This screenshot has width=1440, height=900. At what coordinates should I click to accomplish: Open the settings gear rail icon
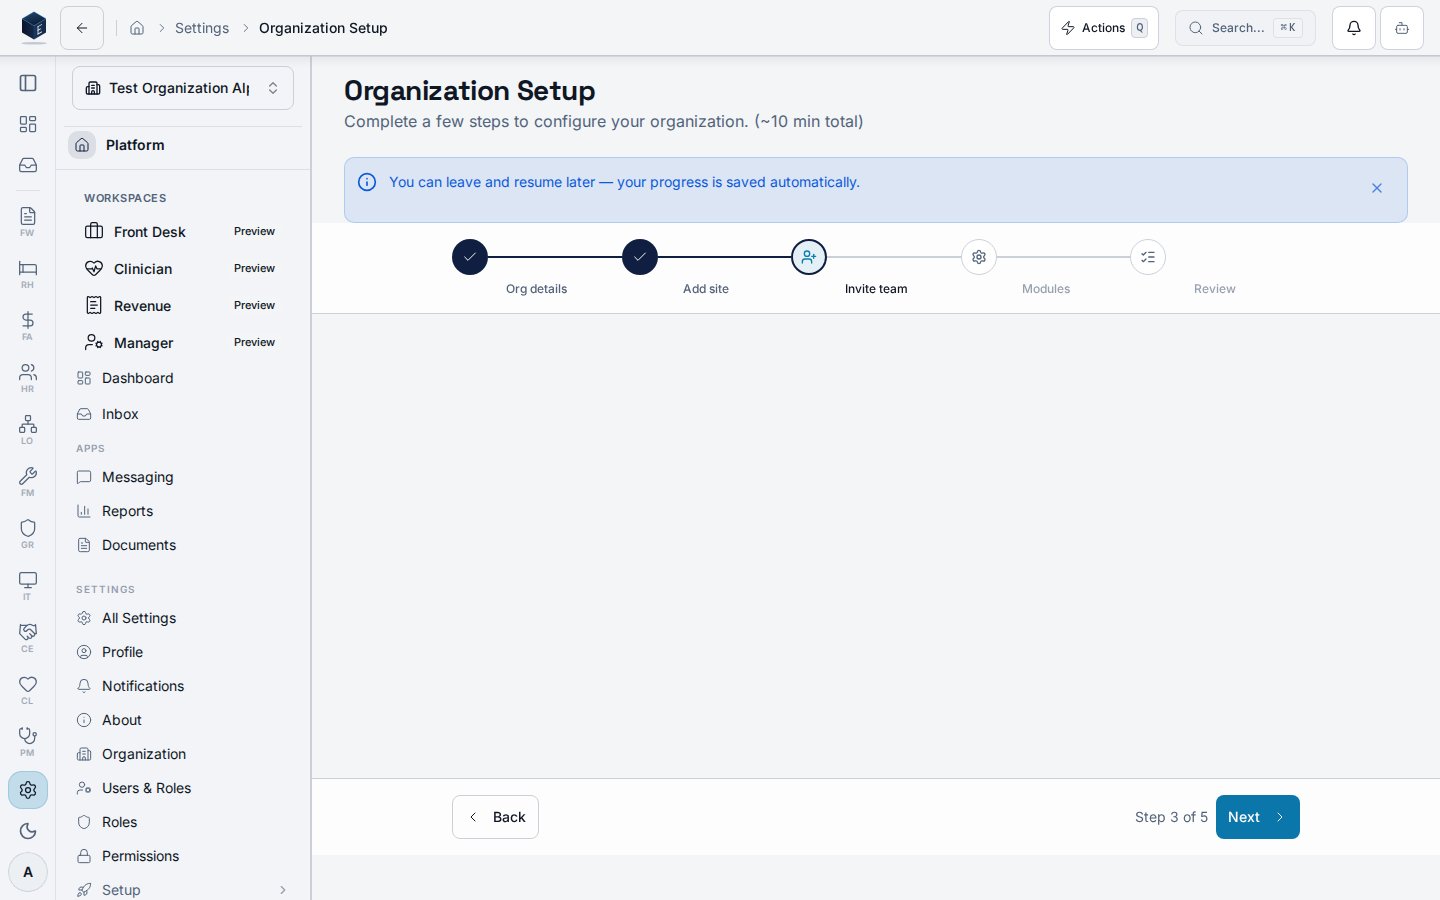tap(28, 790)
